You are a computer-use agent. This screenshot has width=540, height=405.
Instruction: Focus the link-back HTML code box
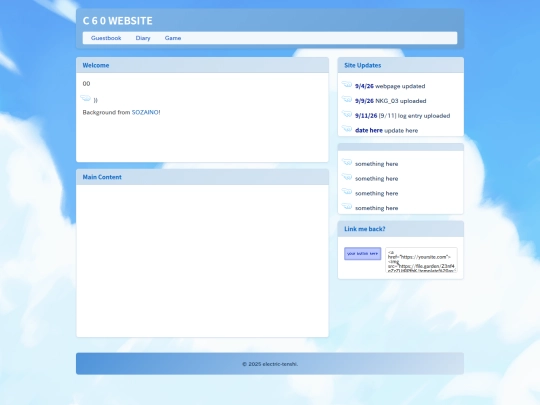[x=422, y=260]
